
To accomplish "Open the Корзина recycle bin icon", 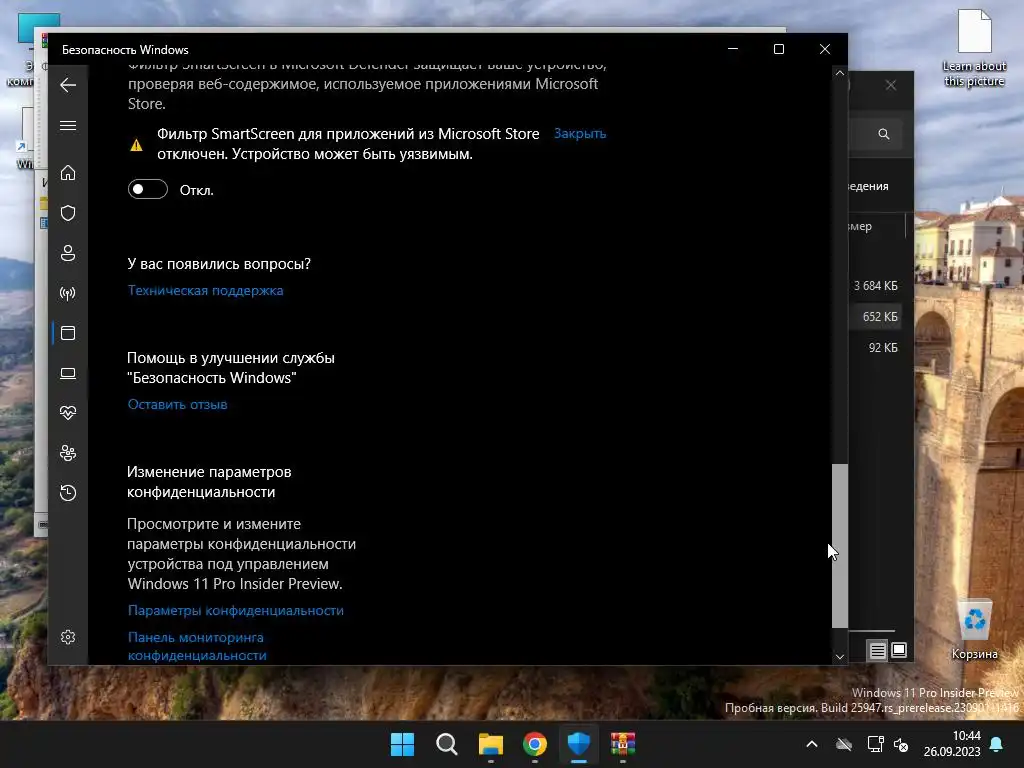I will (974, 630).
